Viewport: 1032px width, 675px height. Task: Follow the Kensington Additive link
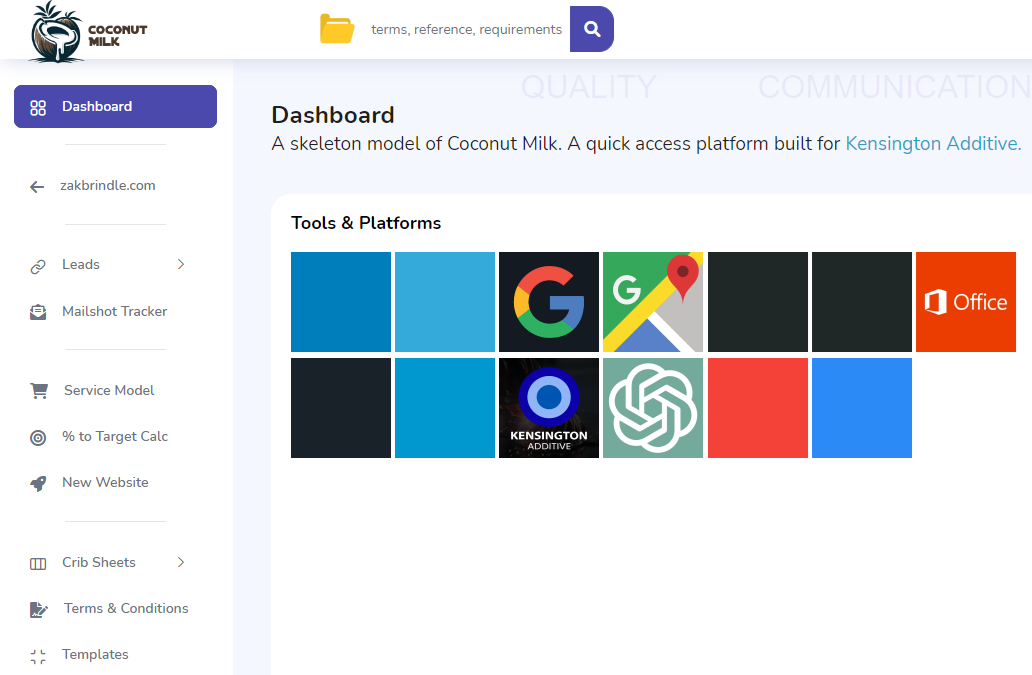933,143
